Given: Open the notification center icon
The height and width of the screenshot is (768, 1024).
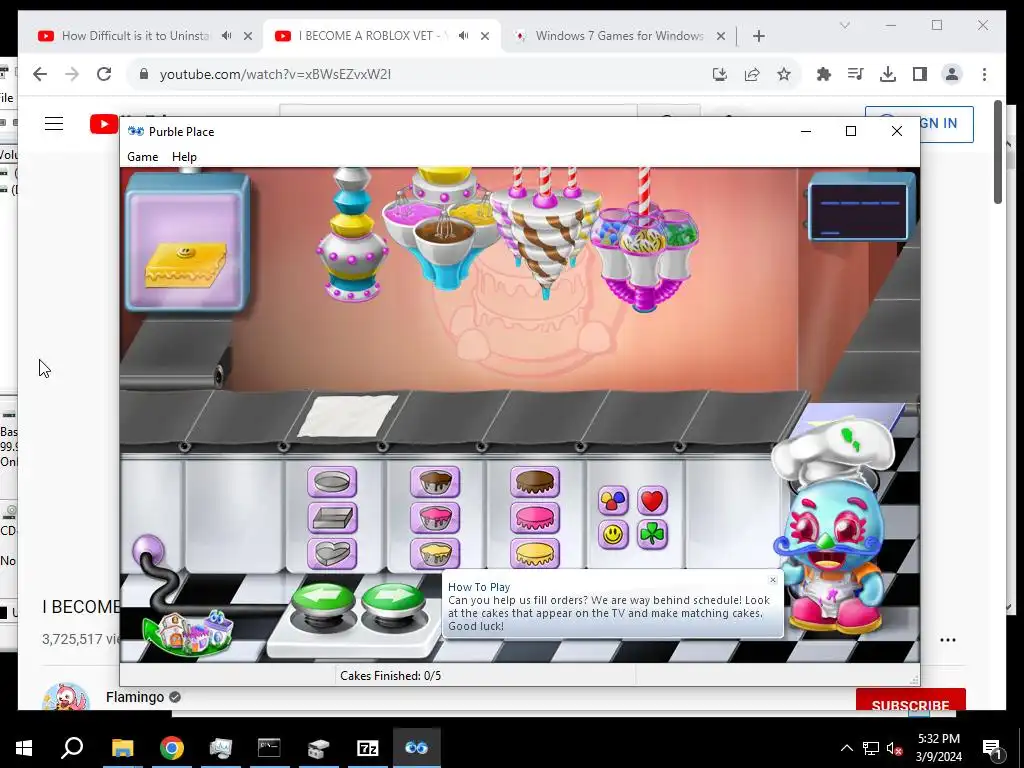Looking at the screenshot, I should click(992, 748).
